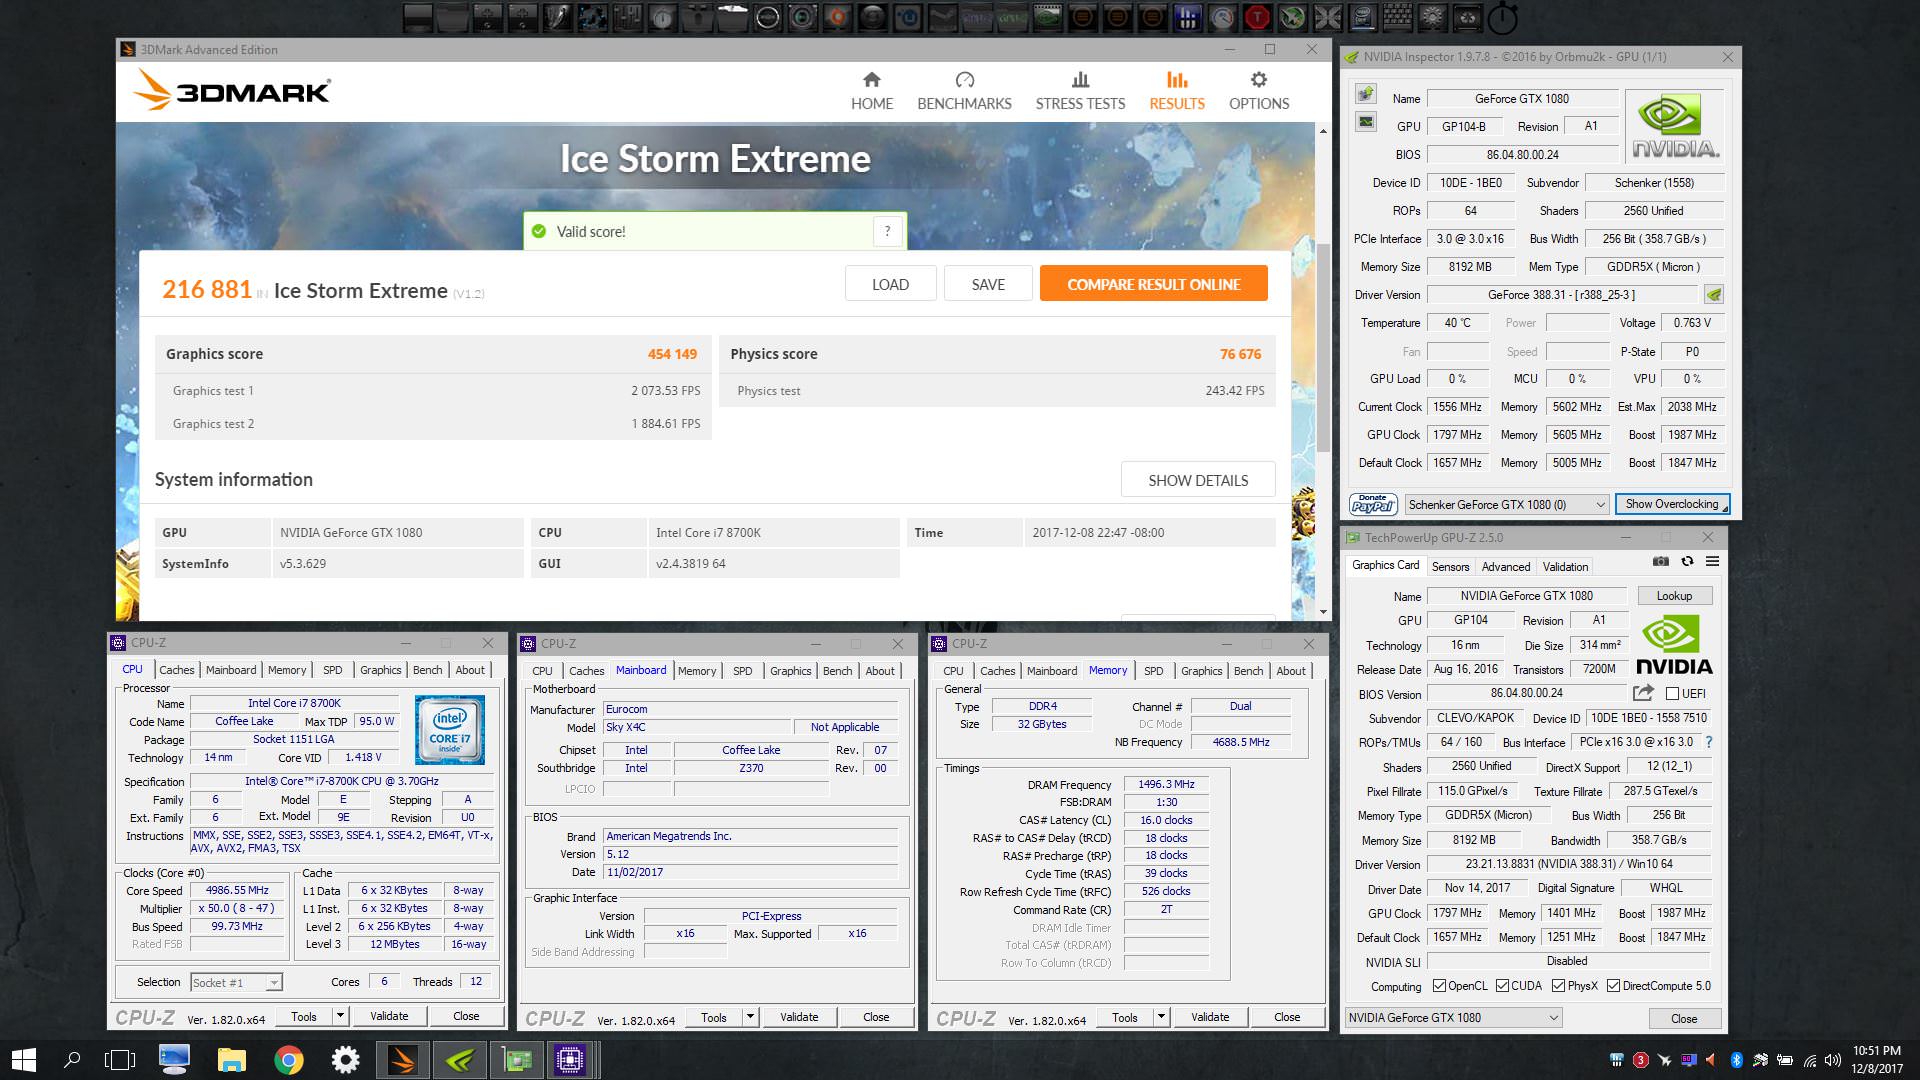Open the Sensors tab in GPU-Z

coord(1450,566)
